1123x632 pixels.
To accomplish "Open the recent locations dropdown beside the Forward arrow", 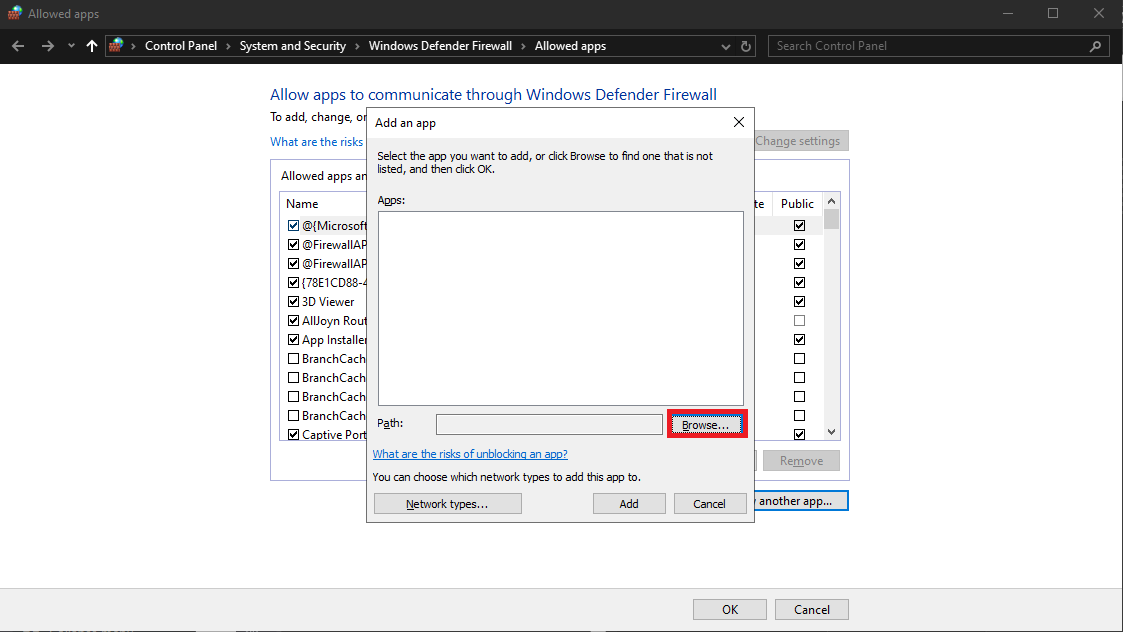I will click(x=70, y=45).
